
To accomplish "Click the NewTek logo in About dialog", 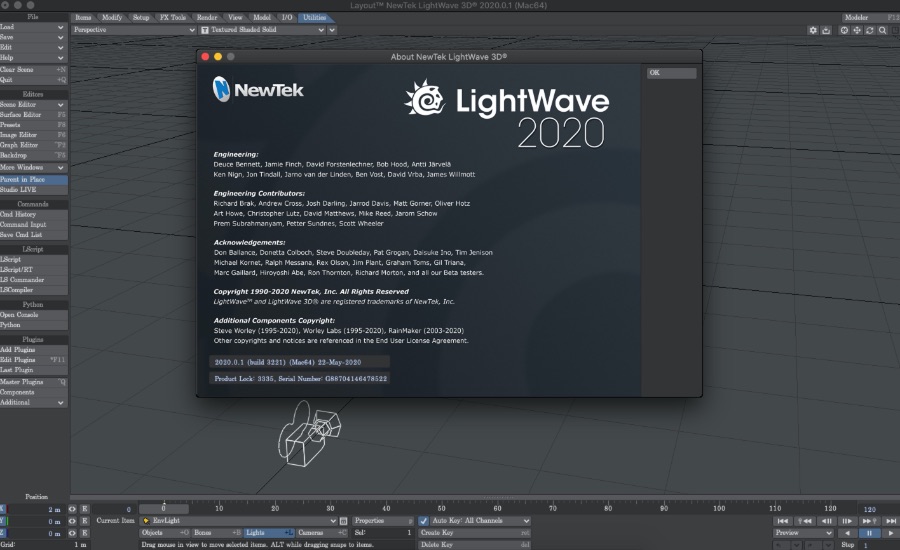I will point(258,90).
